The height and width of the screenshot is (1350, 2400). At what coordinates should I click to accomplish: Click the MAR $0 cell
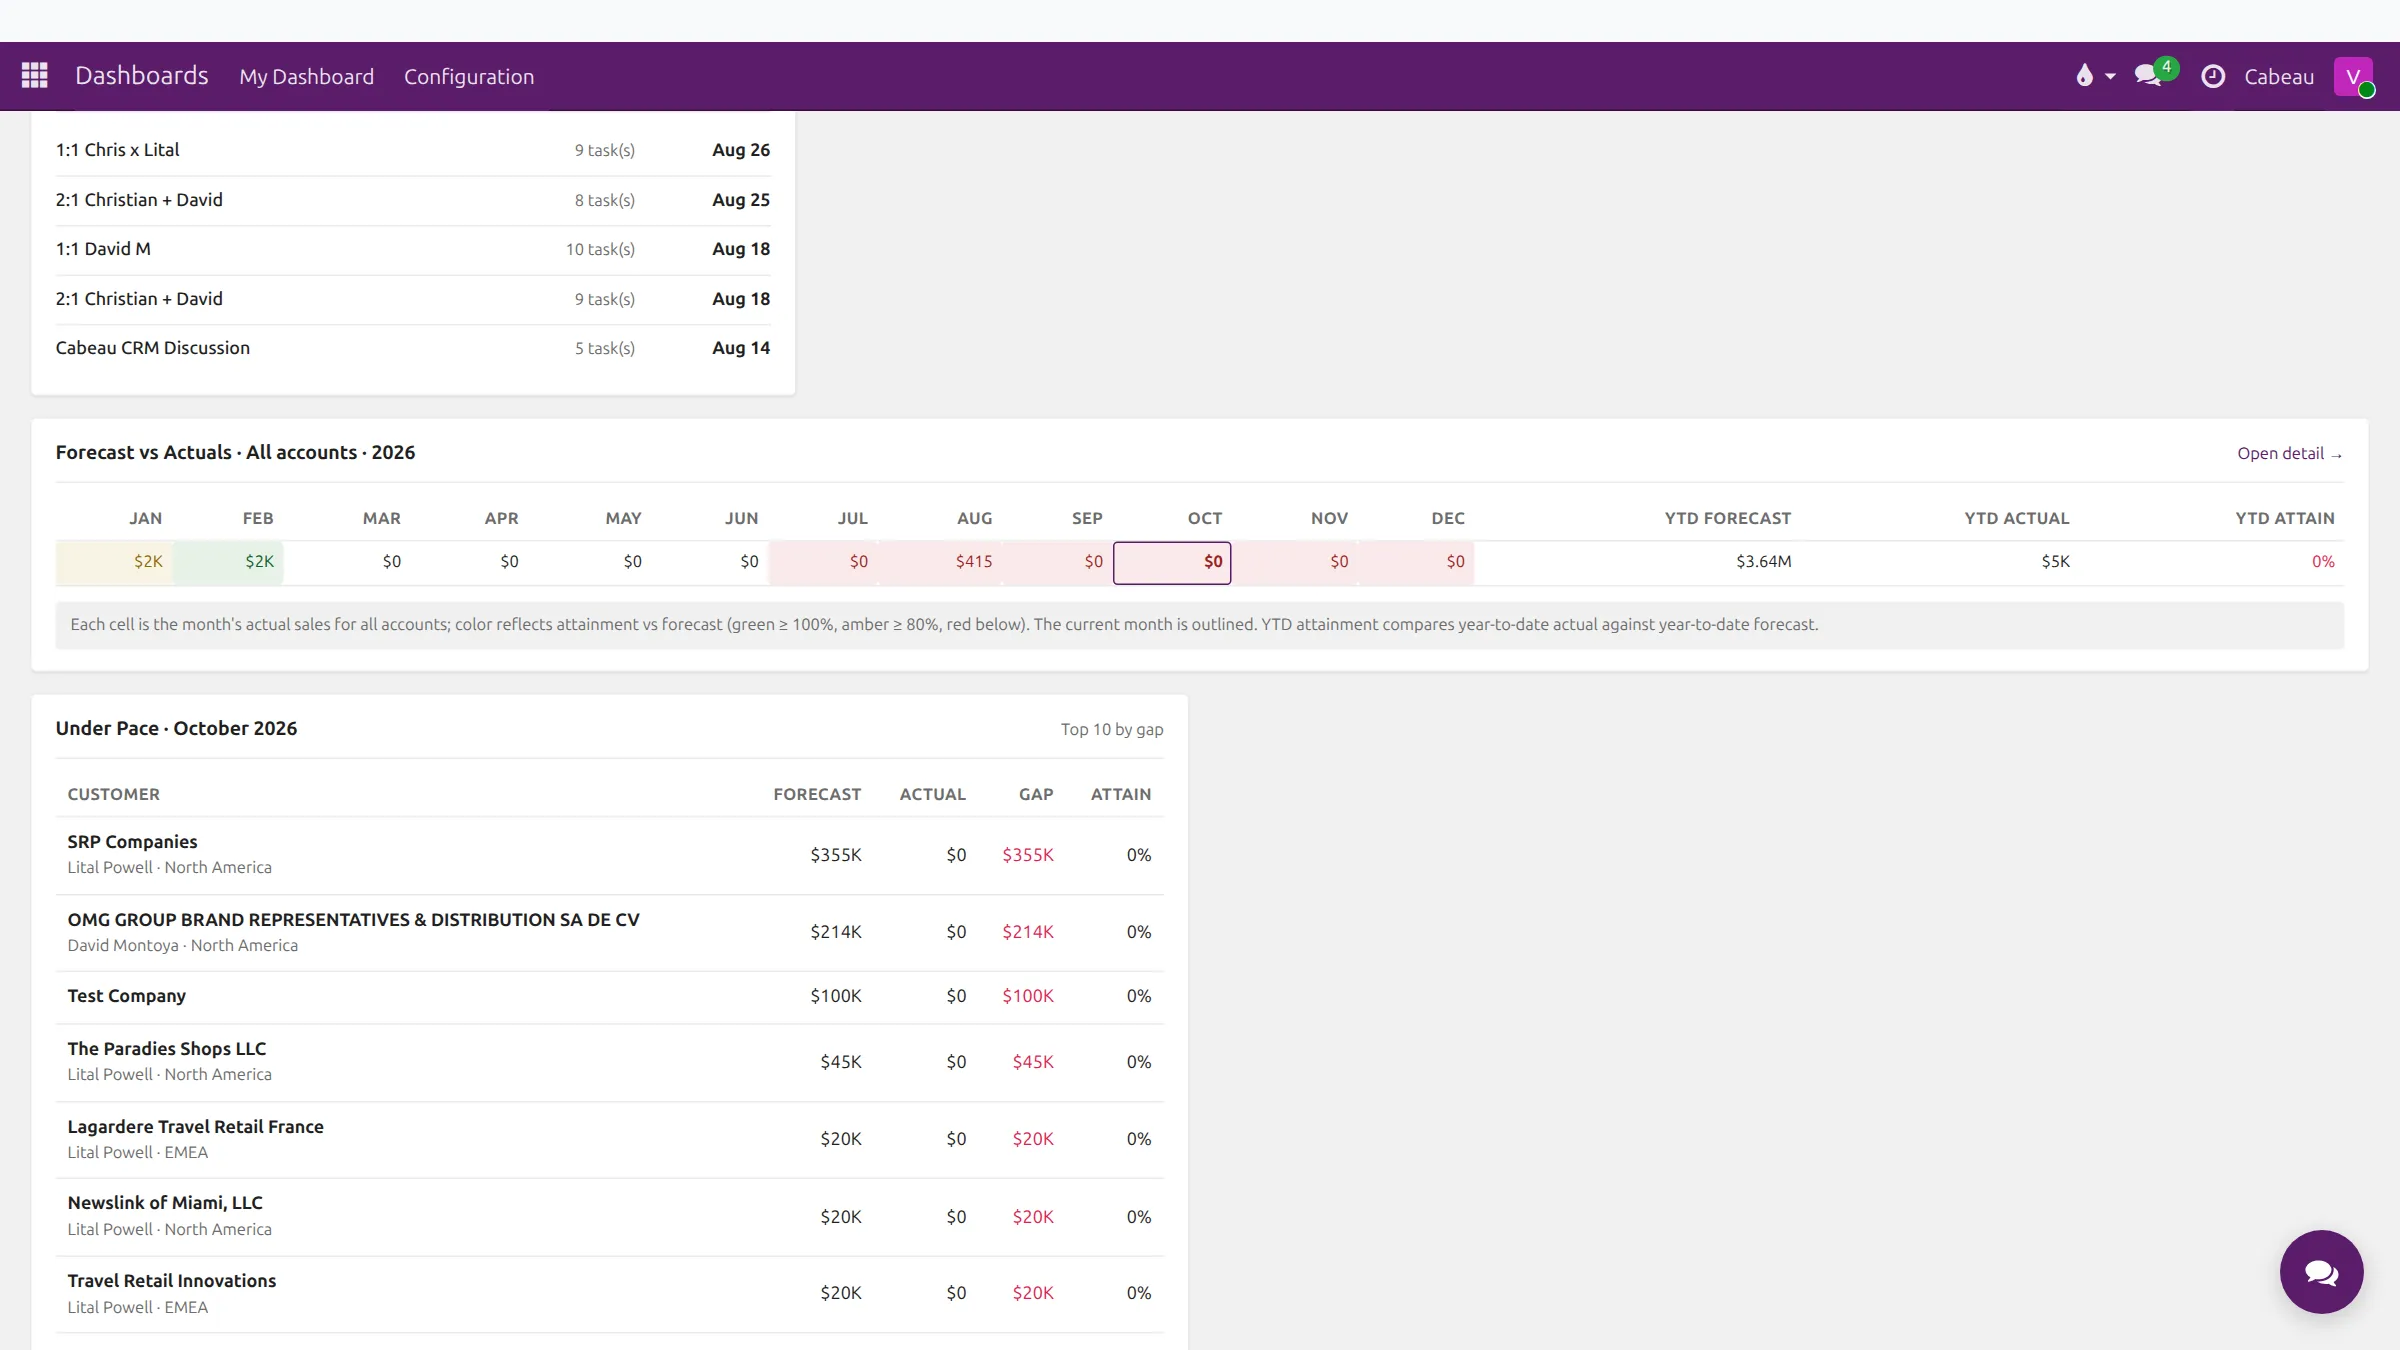click(348, 562)
